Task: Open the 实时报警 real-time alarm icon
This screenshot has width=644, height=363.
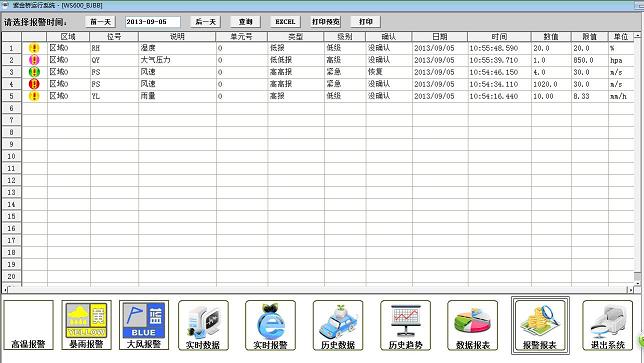Action: [270, 325]
